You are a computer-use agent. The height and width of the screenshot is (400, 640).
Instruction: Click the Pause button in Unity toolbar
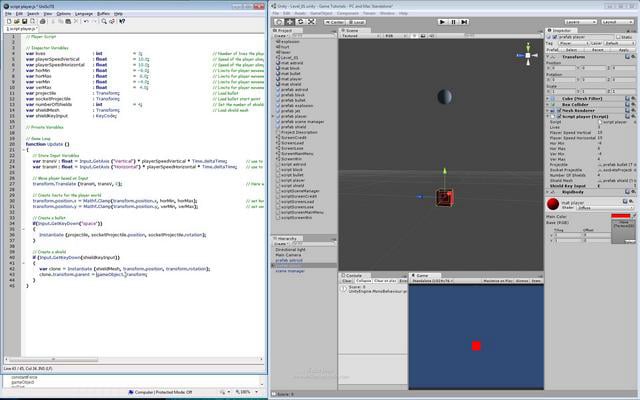tap(453, 22)
